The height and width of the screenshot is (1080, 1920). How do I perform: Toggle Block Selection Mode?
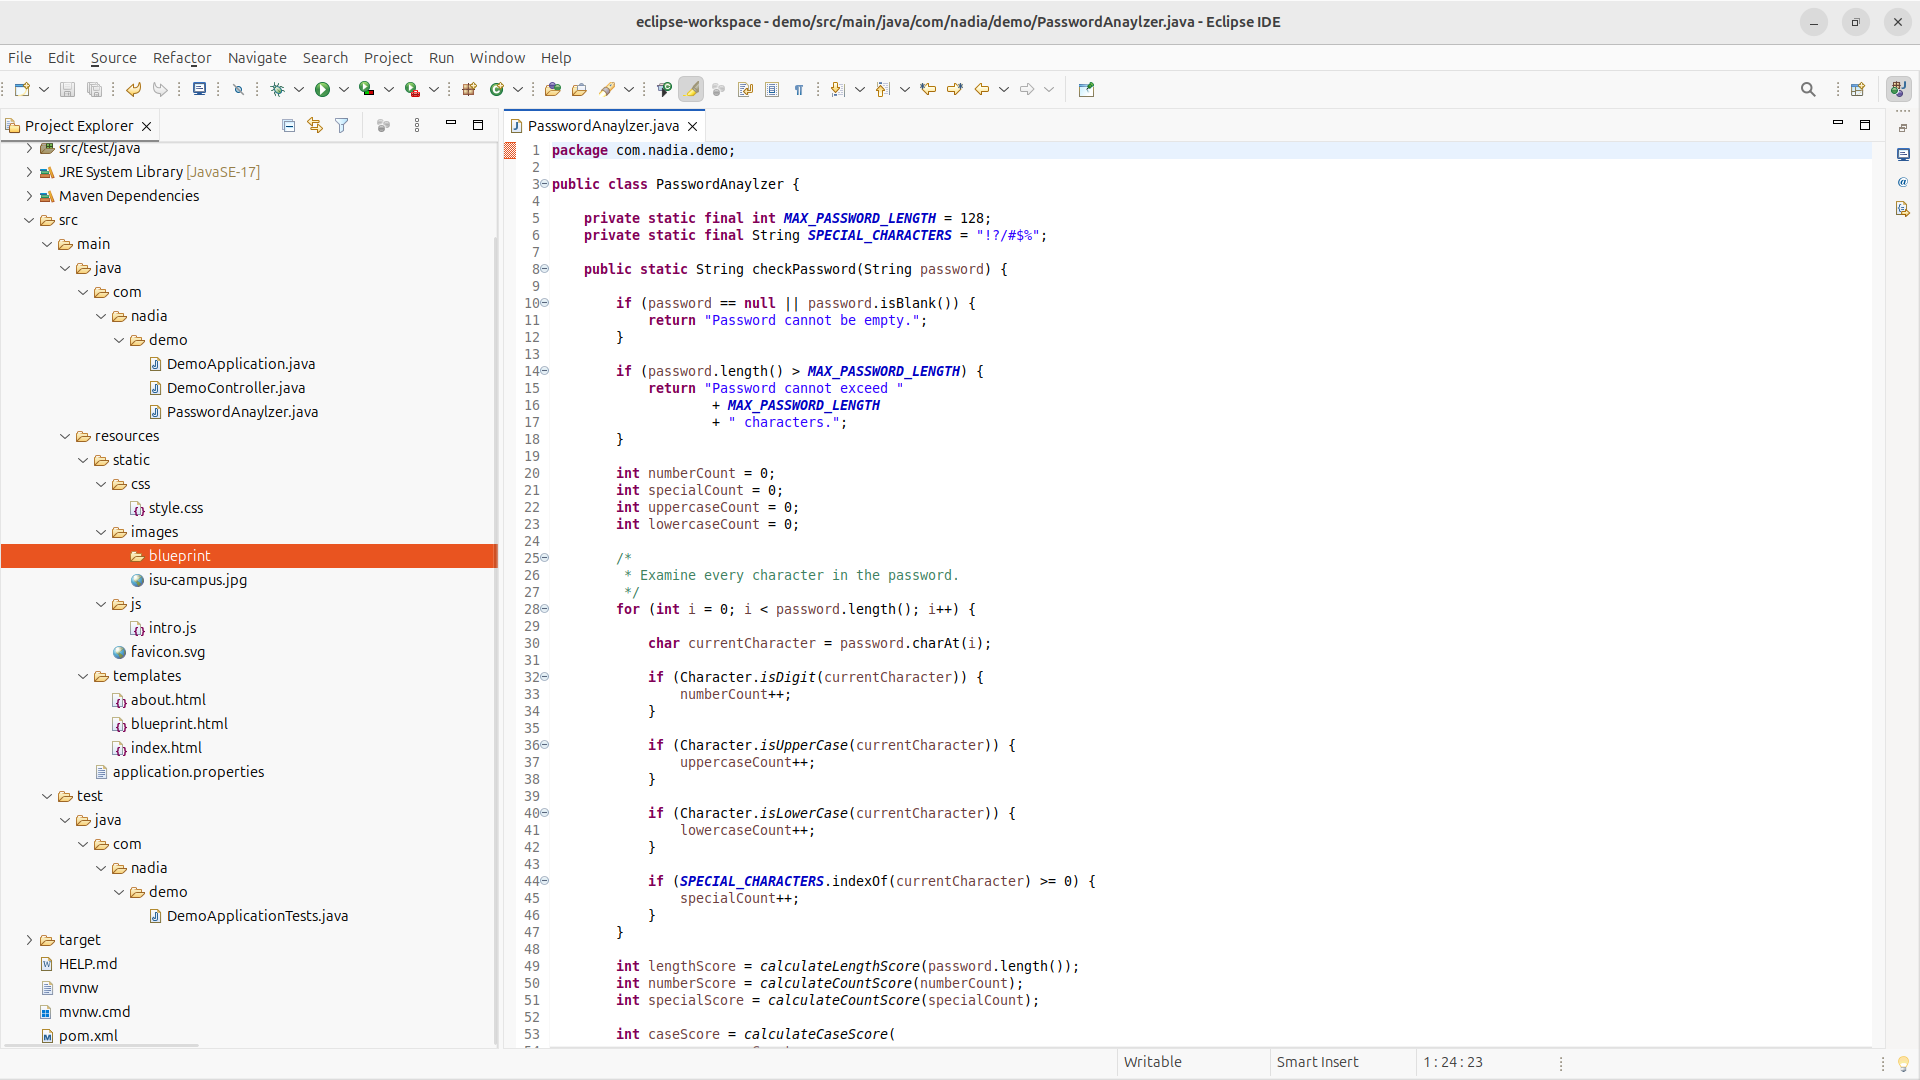pyautogui.click(x=772, y=90)
